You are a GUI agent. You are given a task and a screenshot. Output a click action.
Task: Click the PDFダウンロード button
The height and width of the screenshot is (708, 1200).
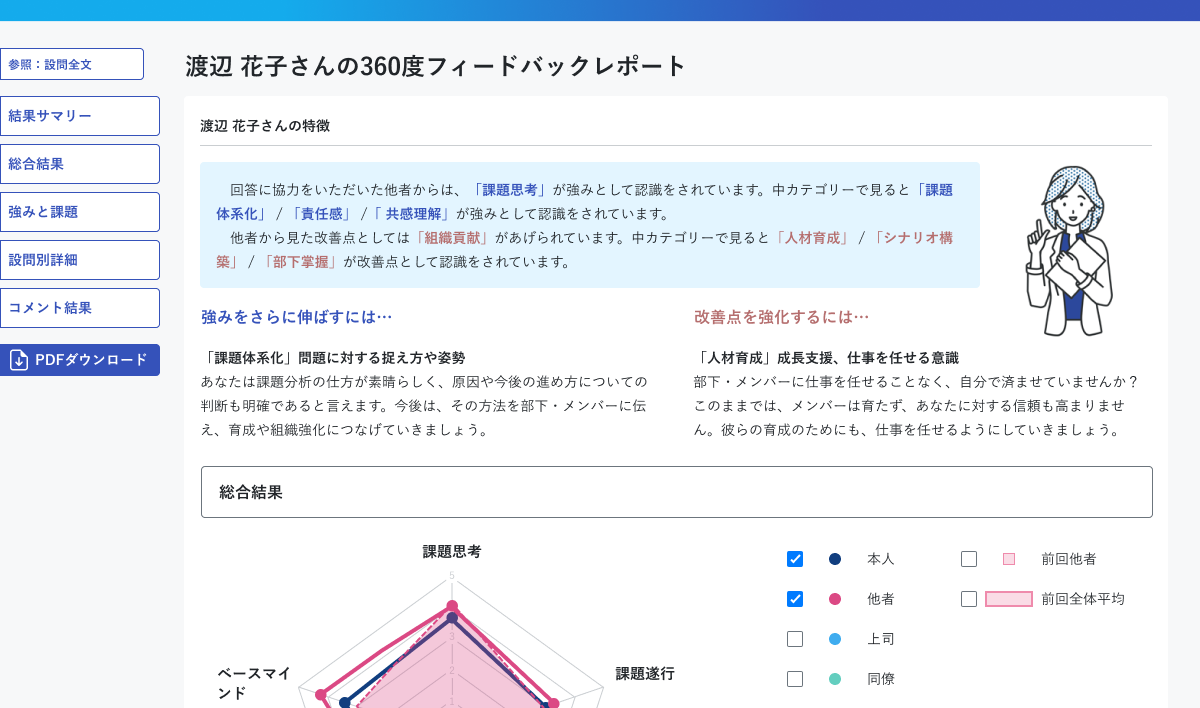(80, 360)
